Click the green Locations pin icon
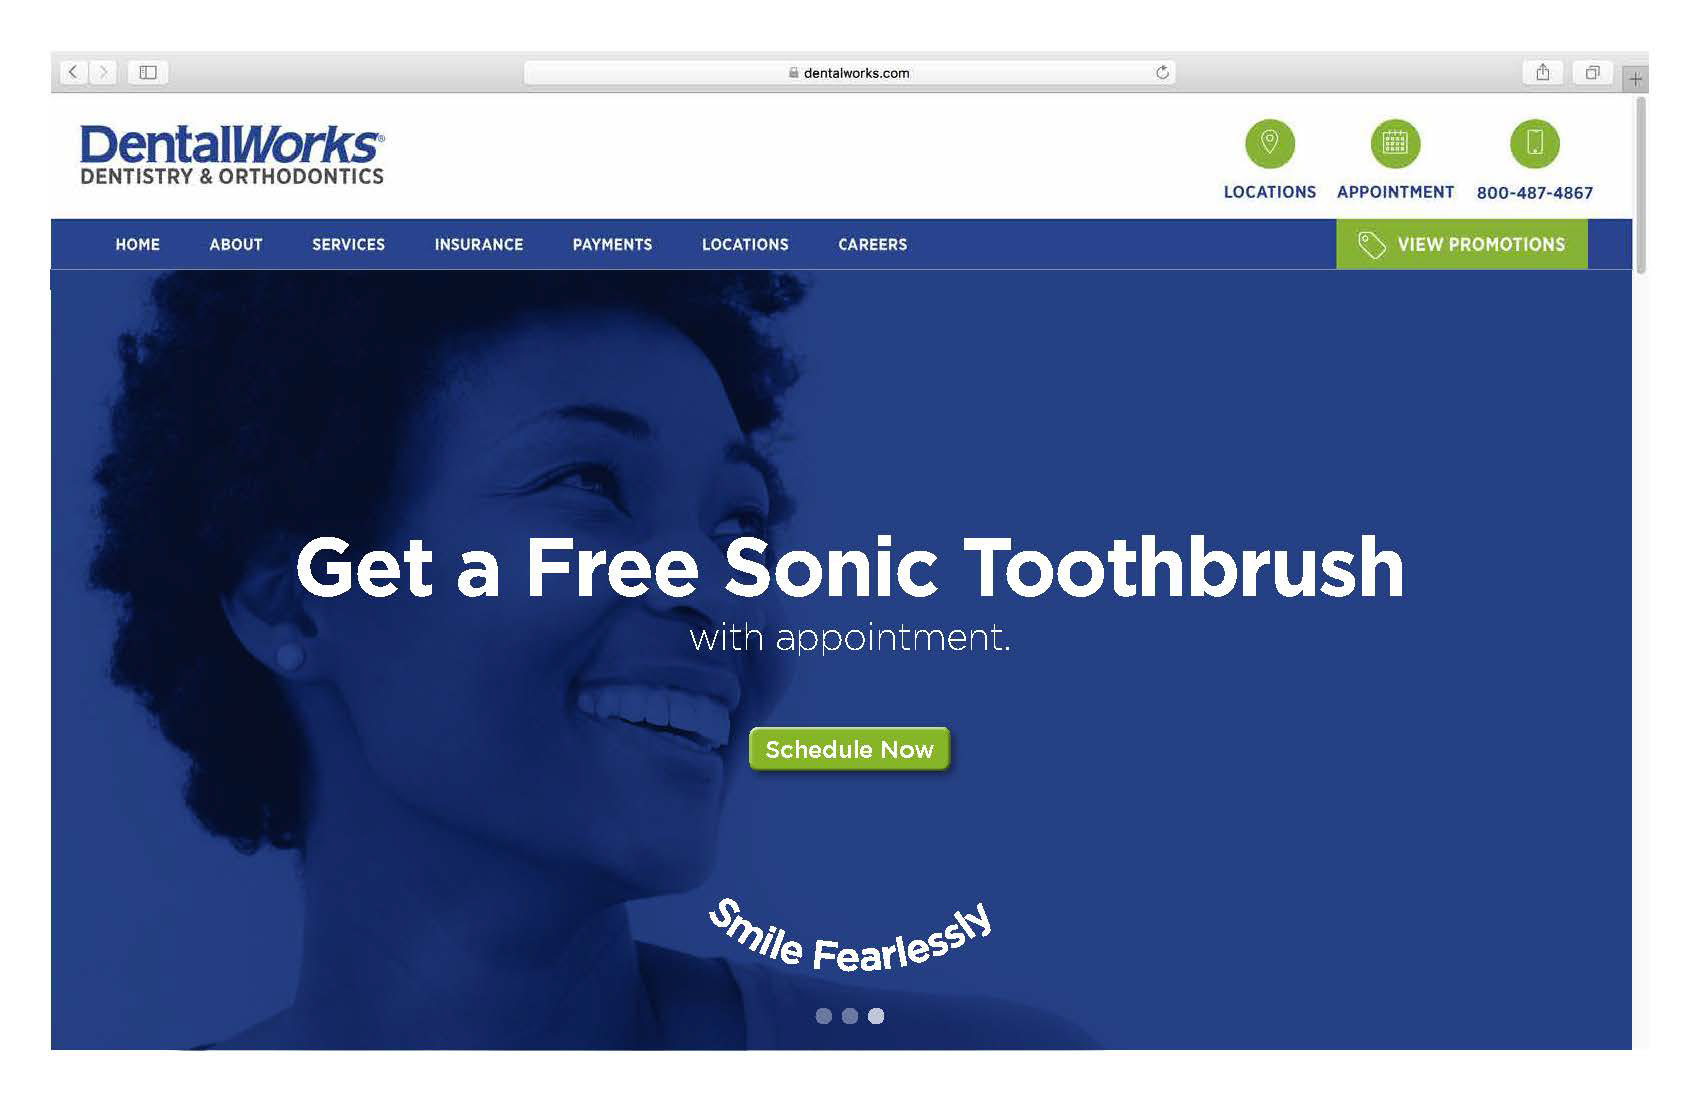The width and height of the screenshot is (1700, 1100). click(x=1269, y=144)
